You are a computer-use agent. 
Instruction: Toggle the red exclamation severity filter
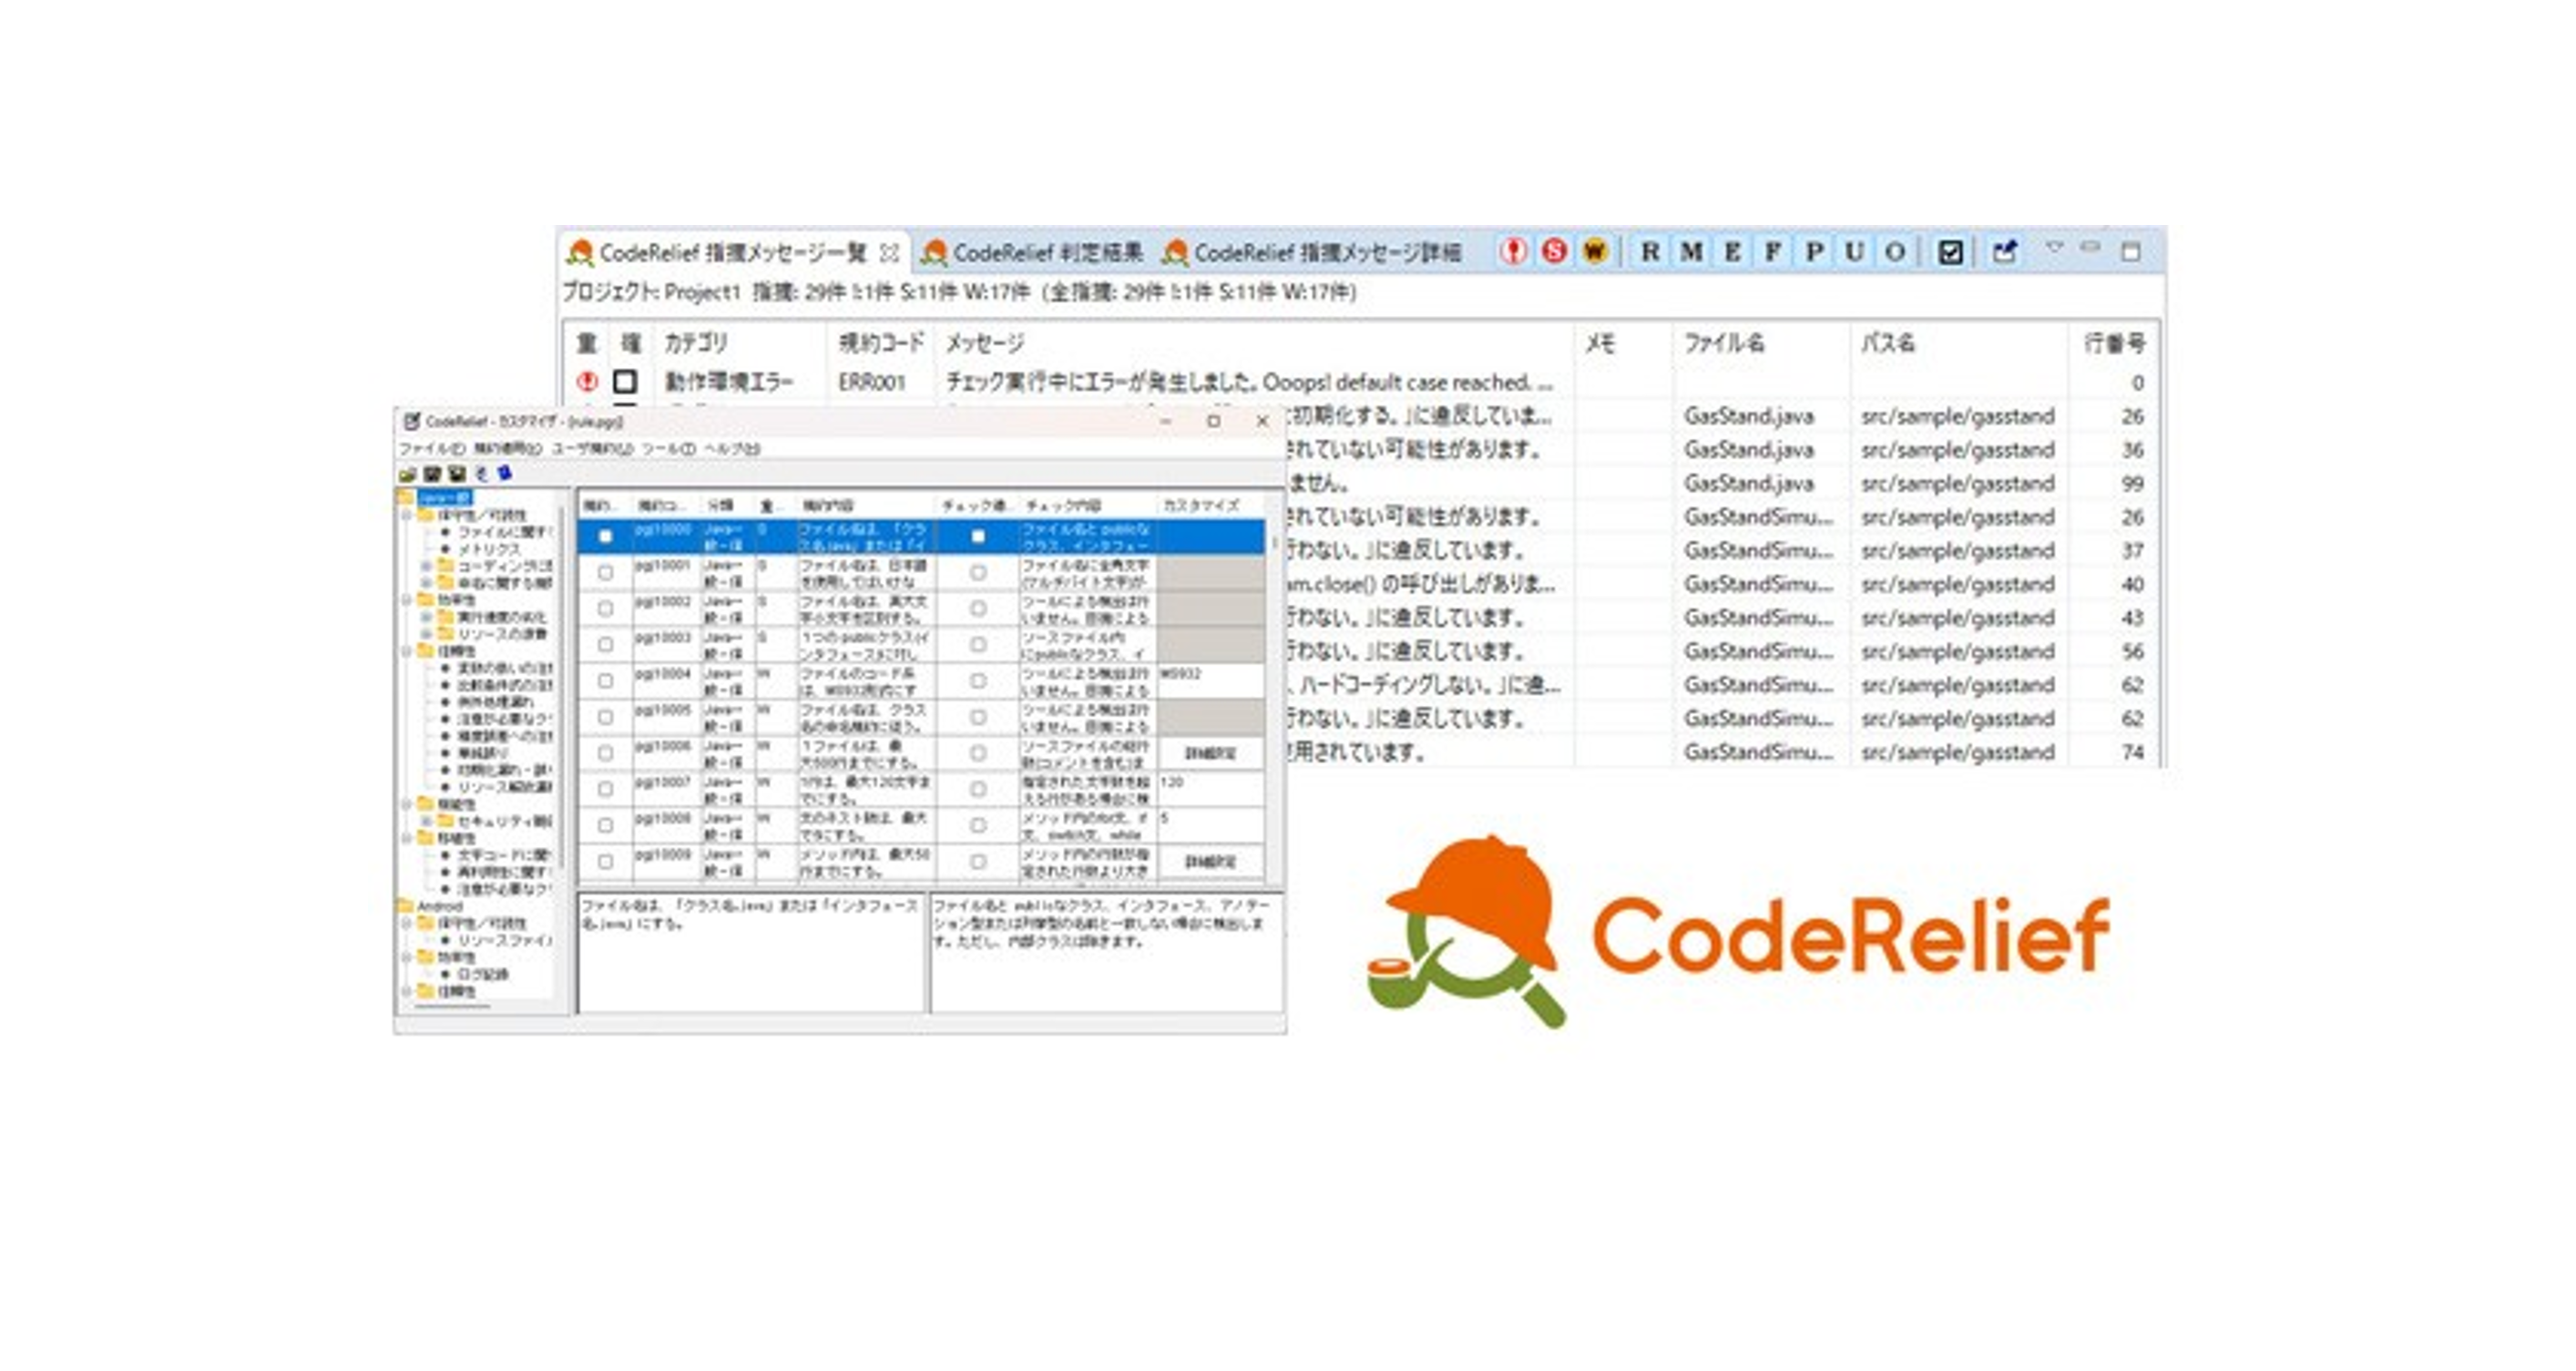click(1514, 251)
